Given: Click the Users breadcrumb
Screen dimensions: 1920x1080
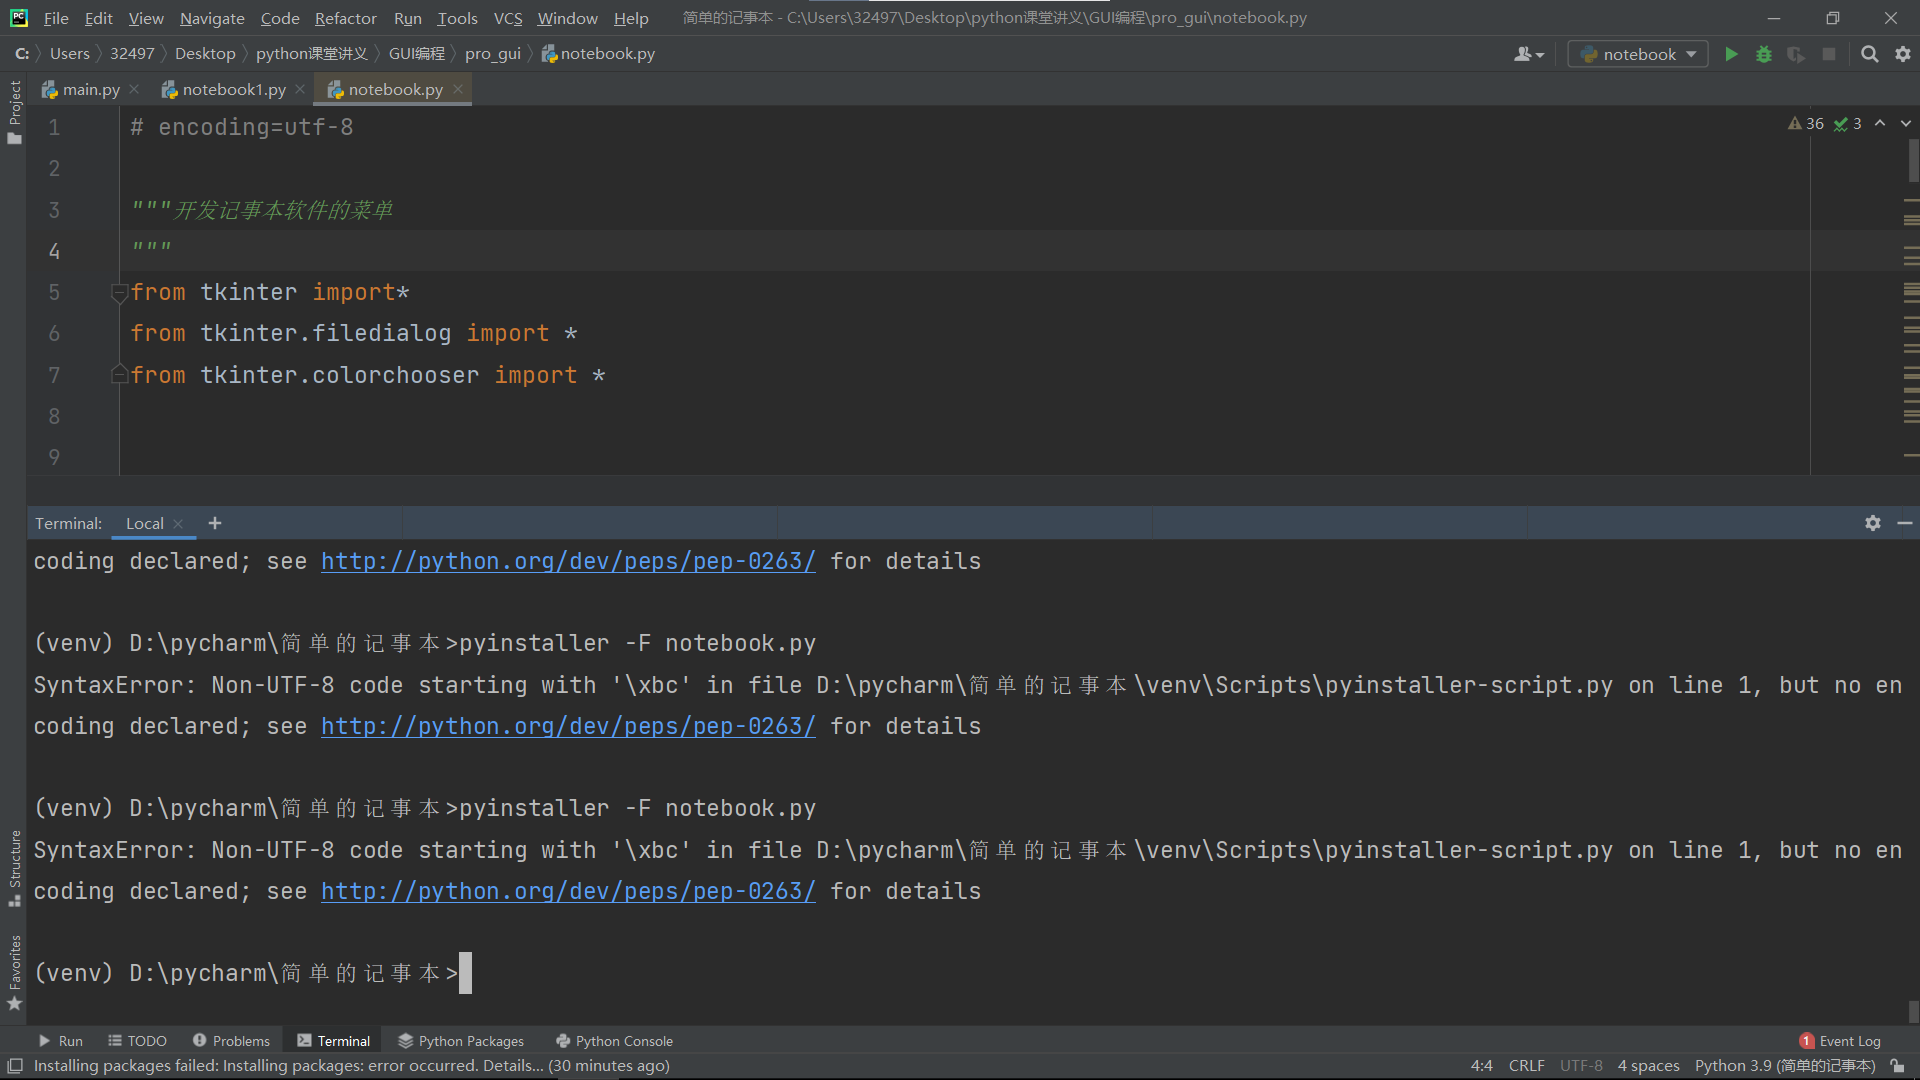Looking at the screenshot, I should pyautogui.click(x=70, y=54).
